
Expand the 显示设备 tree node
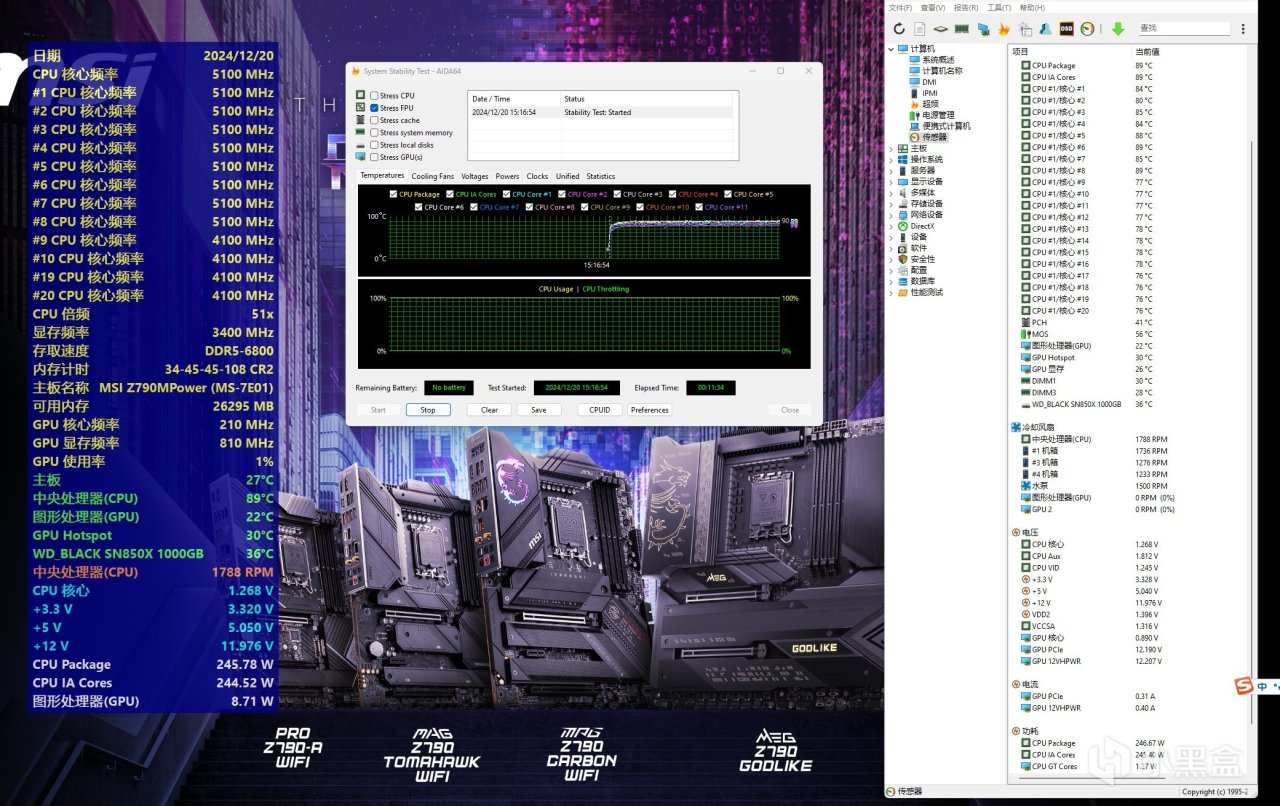pyautogui.click(x=891, y=181)
